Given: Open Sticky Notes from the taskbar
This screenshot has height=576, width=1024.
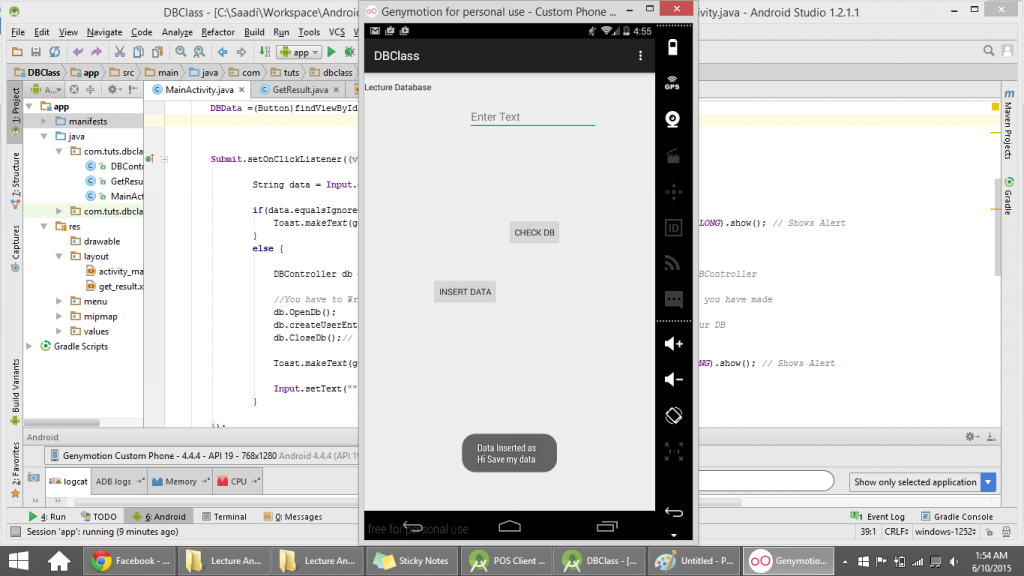Looking at the screenshot, I should (411, 560).
